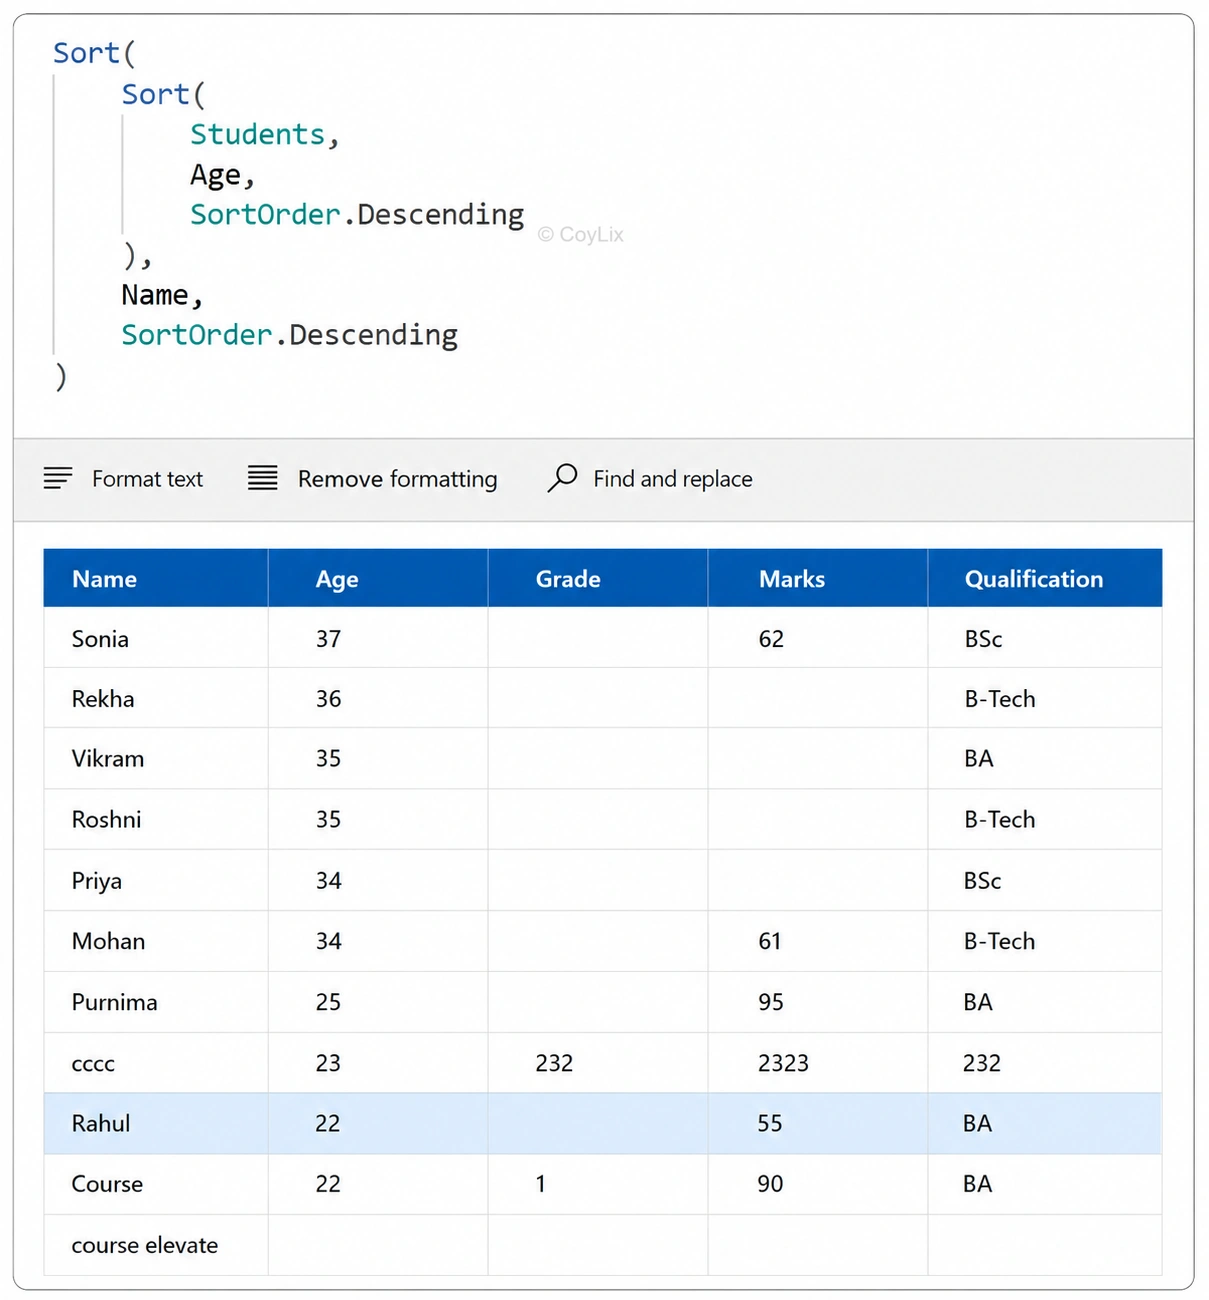Click the Name argument in the formula
1209x1300 pixels.
coord(155,295)
